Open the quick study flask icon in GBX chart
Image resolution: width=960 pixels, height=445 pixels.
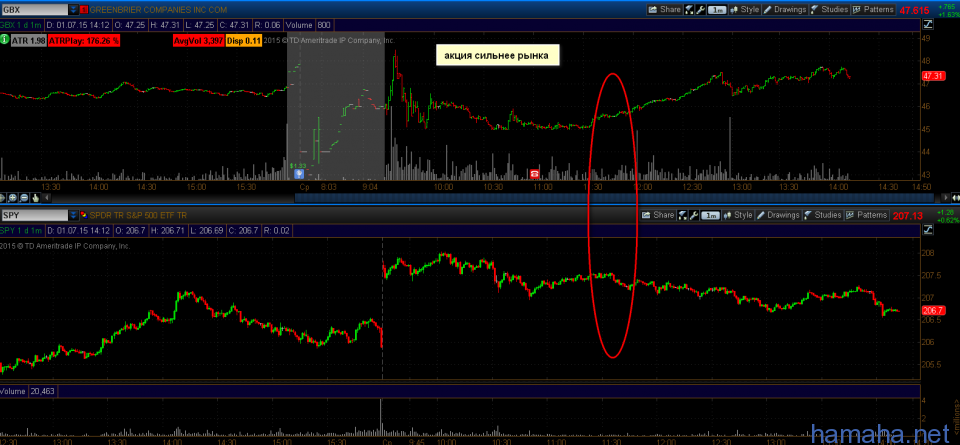coord(689,10)
